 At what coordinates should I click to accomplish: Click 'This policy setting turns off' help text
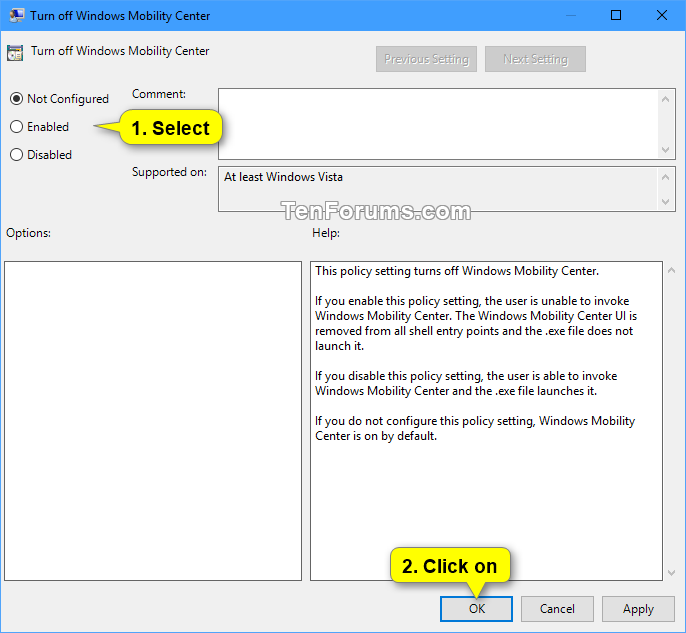tap(457, 271)
